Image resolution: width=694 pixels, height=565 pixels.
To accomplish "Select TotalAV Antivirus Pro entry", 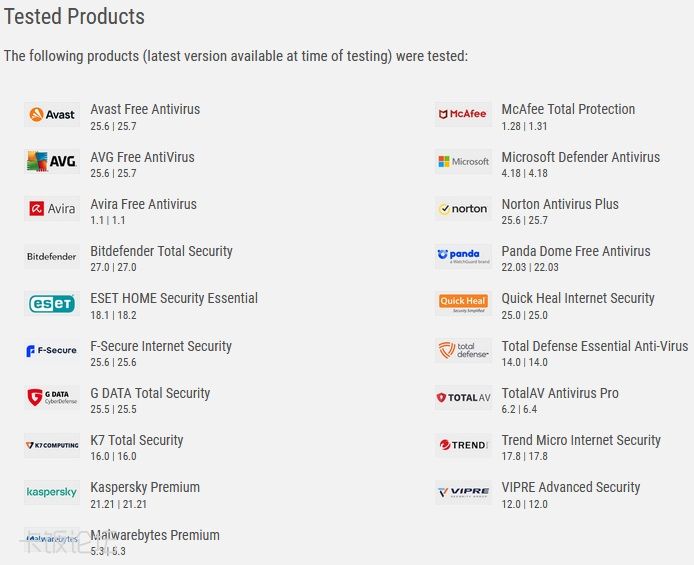I will 560,393.
